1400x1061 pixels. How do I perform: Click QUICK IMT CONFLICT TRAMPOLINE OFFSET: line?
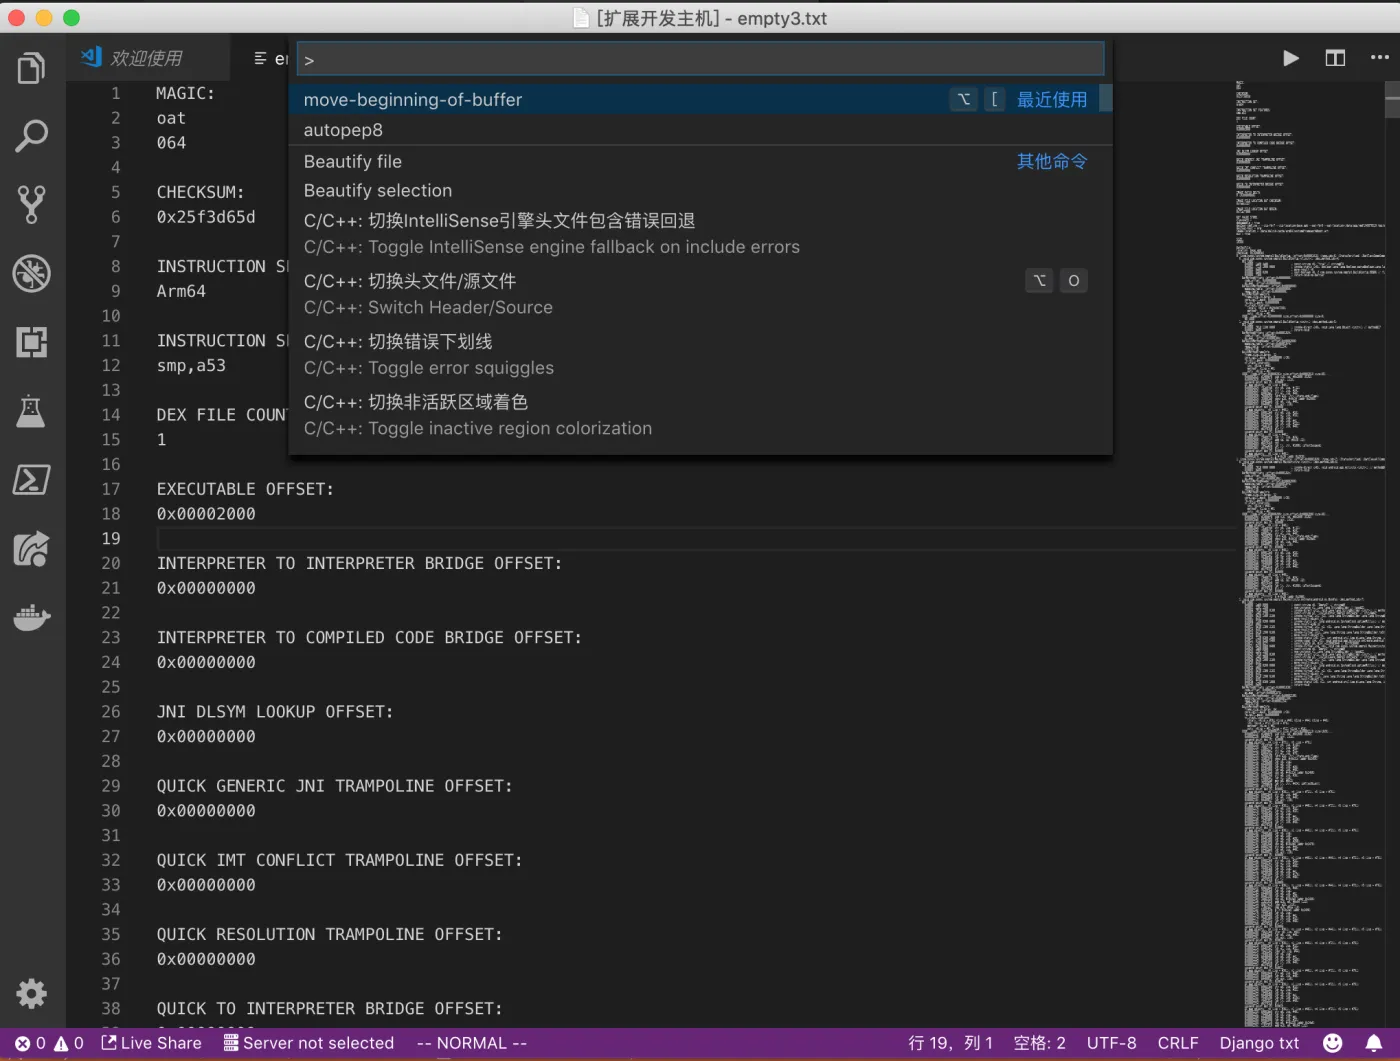(x=339, y=860)
